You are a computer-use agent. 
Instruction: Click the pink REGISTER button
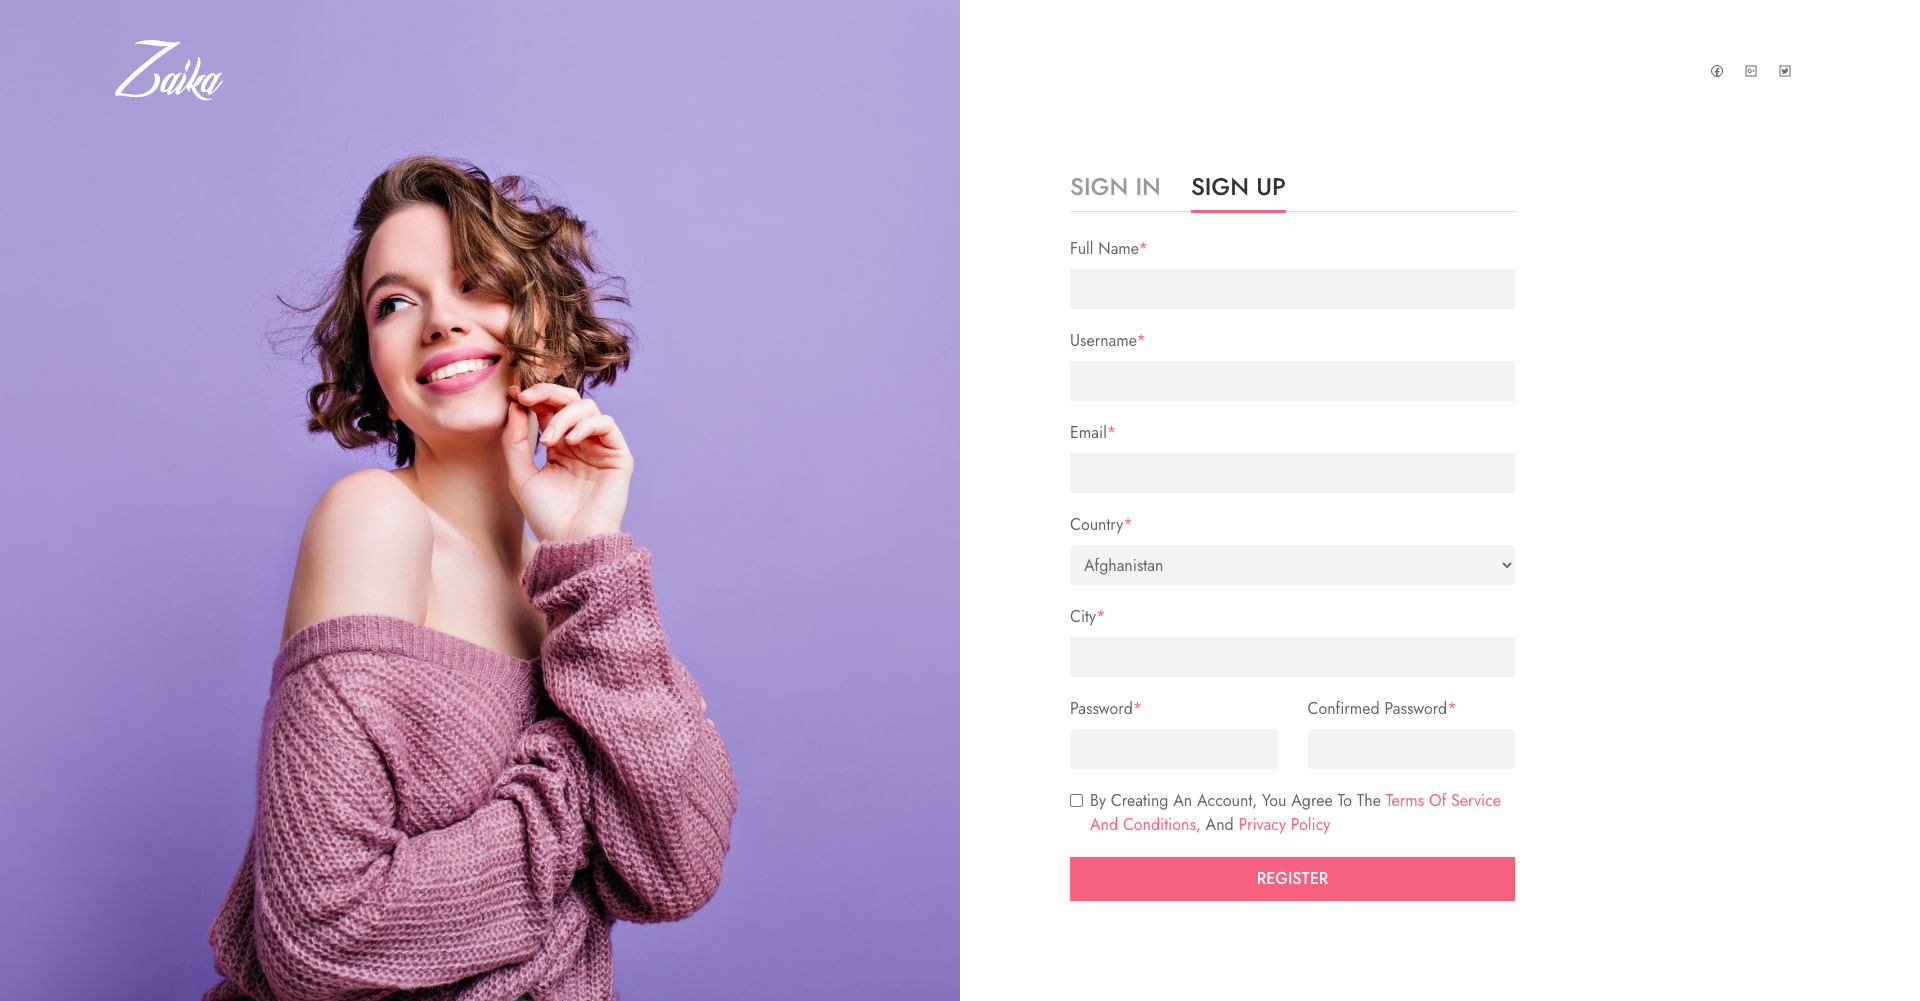[1292, 879]
